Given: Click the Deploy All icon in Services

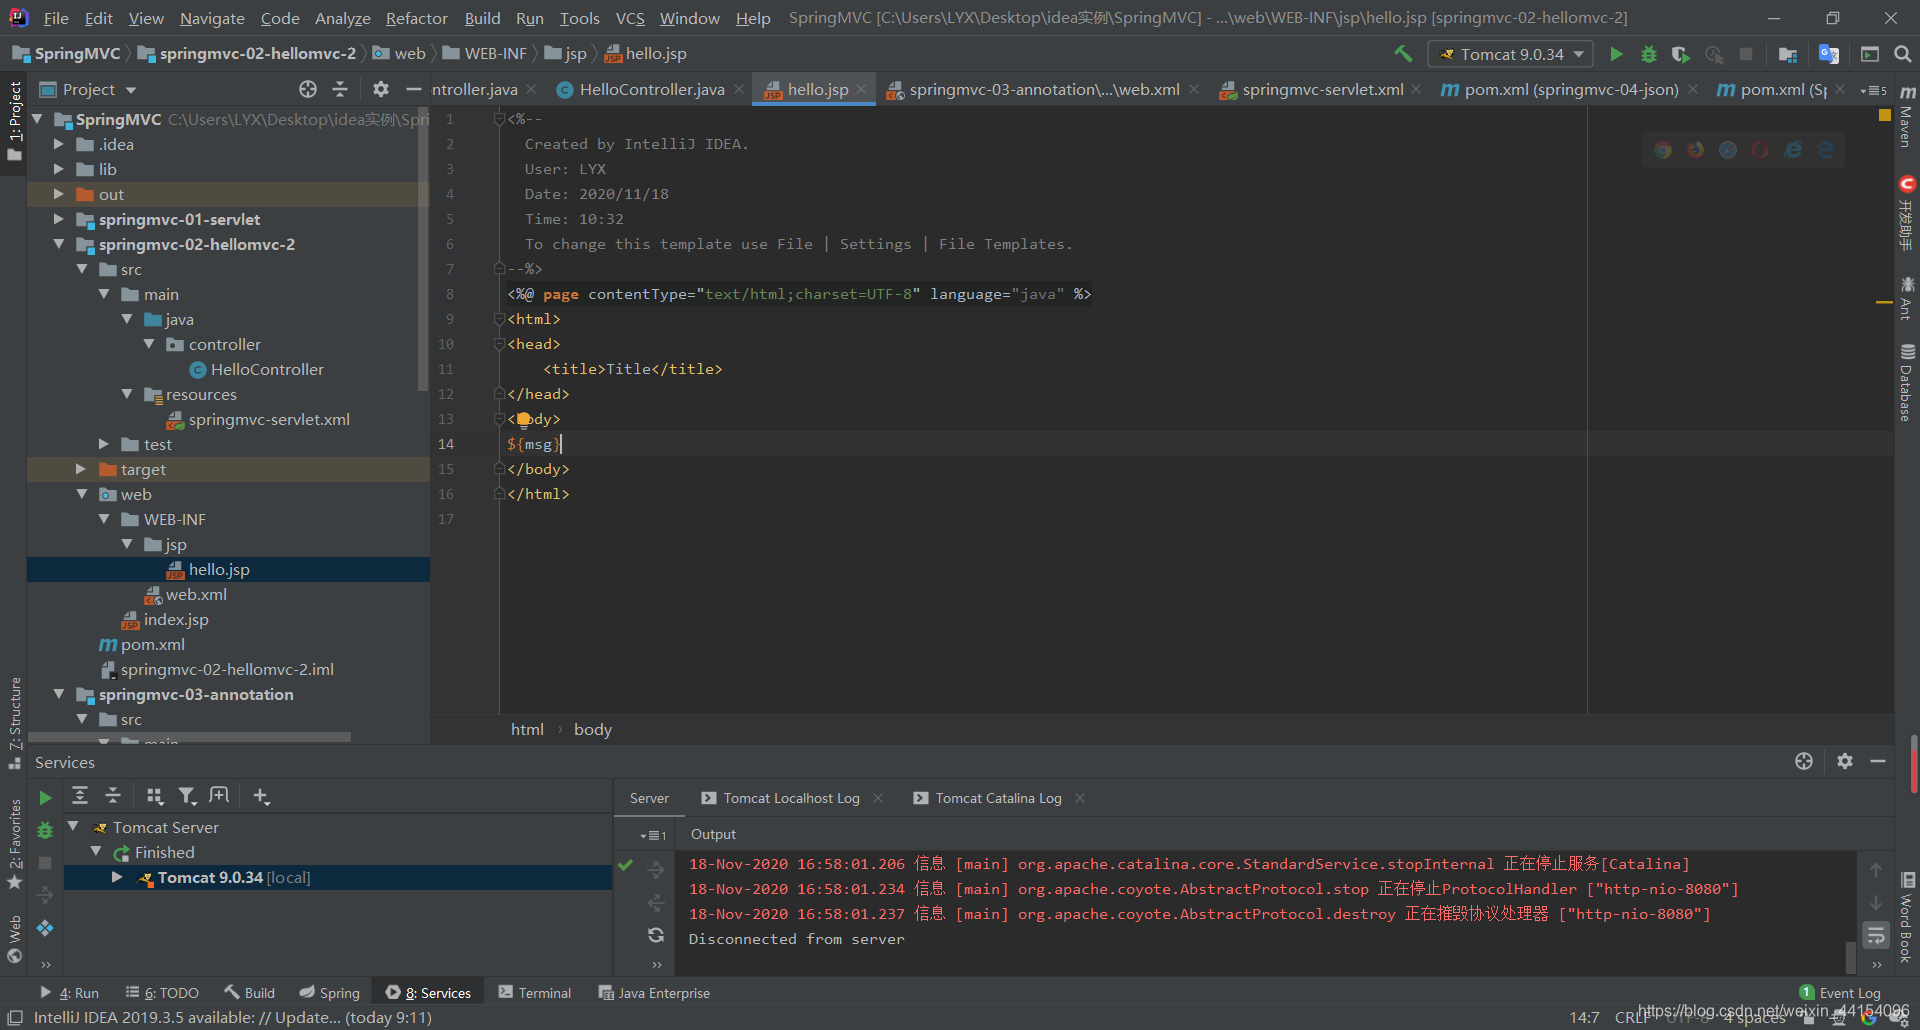Looking at the screenshot, I should (x=45, y=928).
